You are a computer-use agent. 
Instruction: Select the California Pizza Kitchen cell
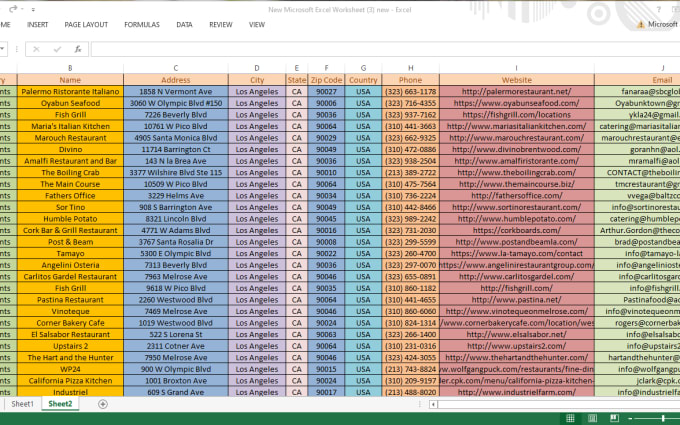(x=70, y=381)
